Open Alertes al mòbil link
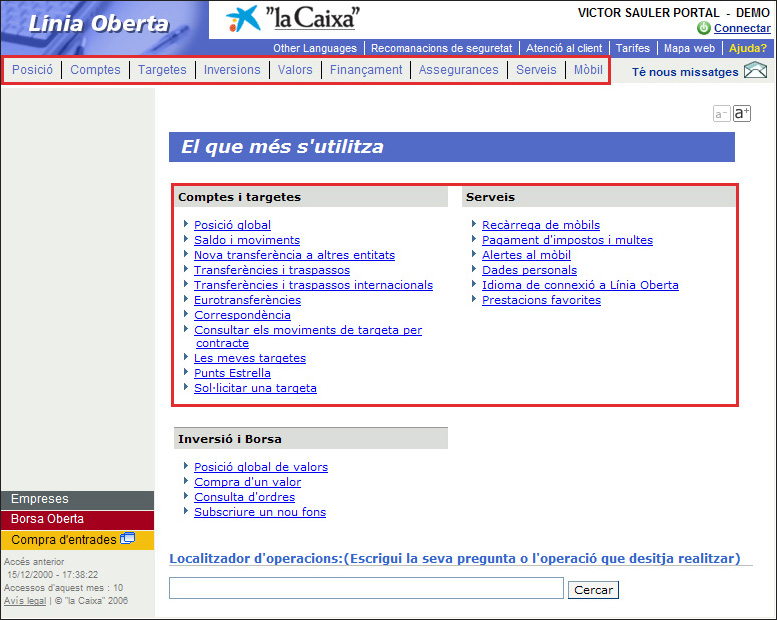The image size is (777, 620). pyautogui.click(x=526, y=255)
